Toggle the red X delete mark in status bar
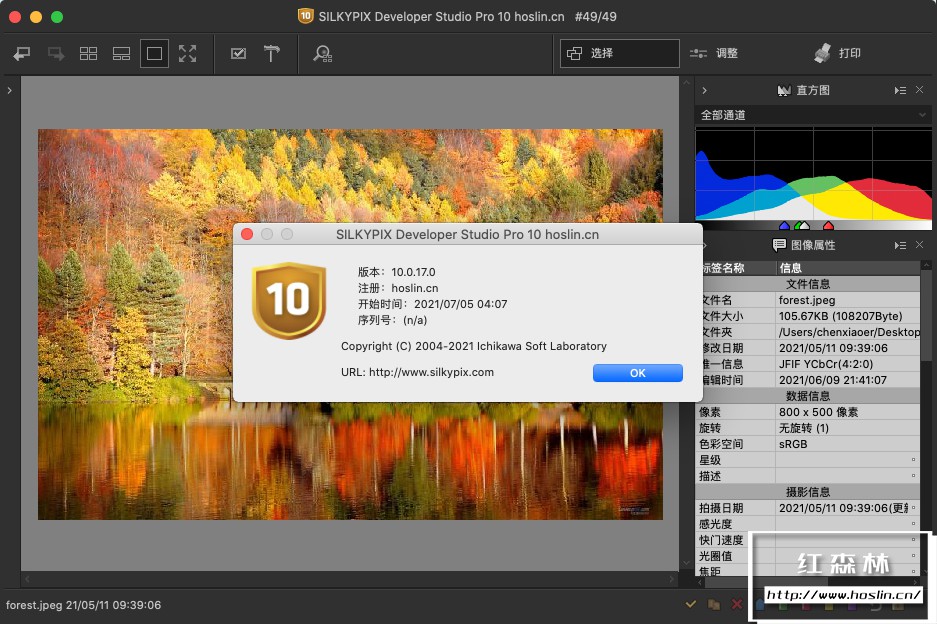 pyautogui.click(x=737, y=604)
